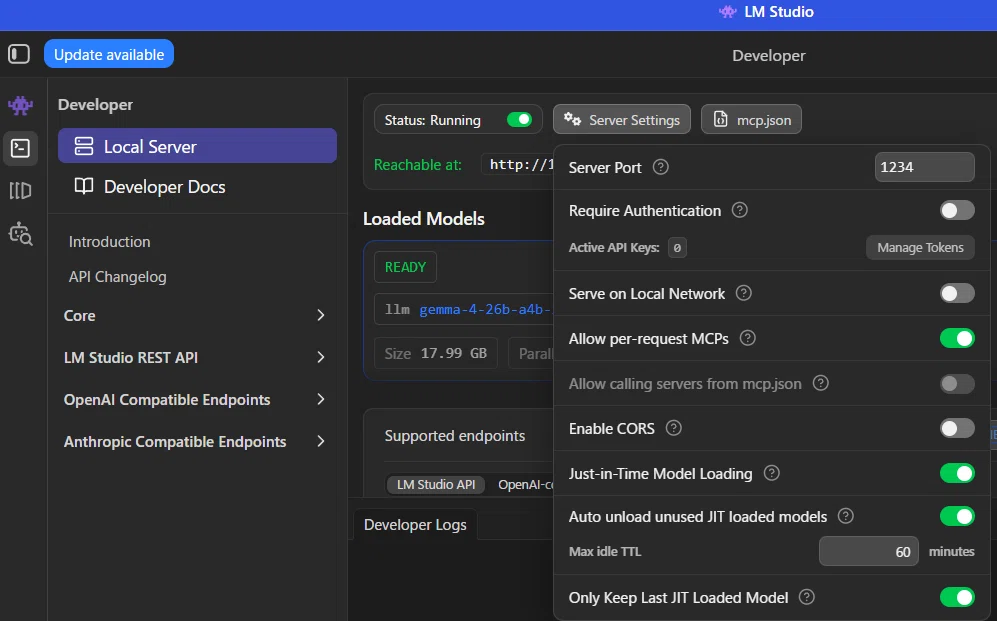997x621 pixels.
Task: Open the Developer Logs tab
Action: pos(415,524)
